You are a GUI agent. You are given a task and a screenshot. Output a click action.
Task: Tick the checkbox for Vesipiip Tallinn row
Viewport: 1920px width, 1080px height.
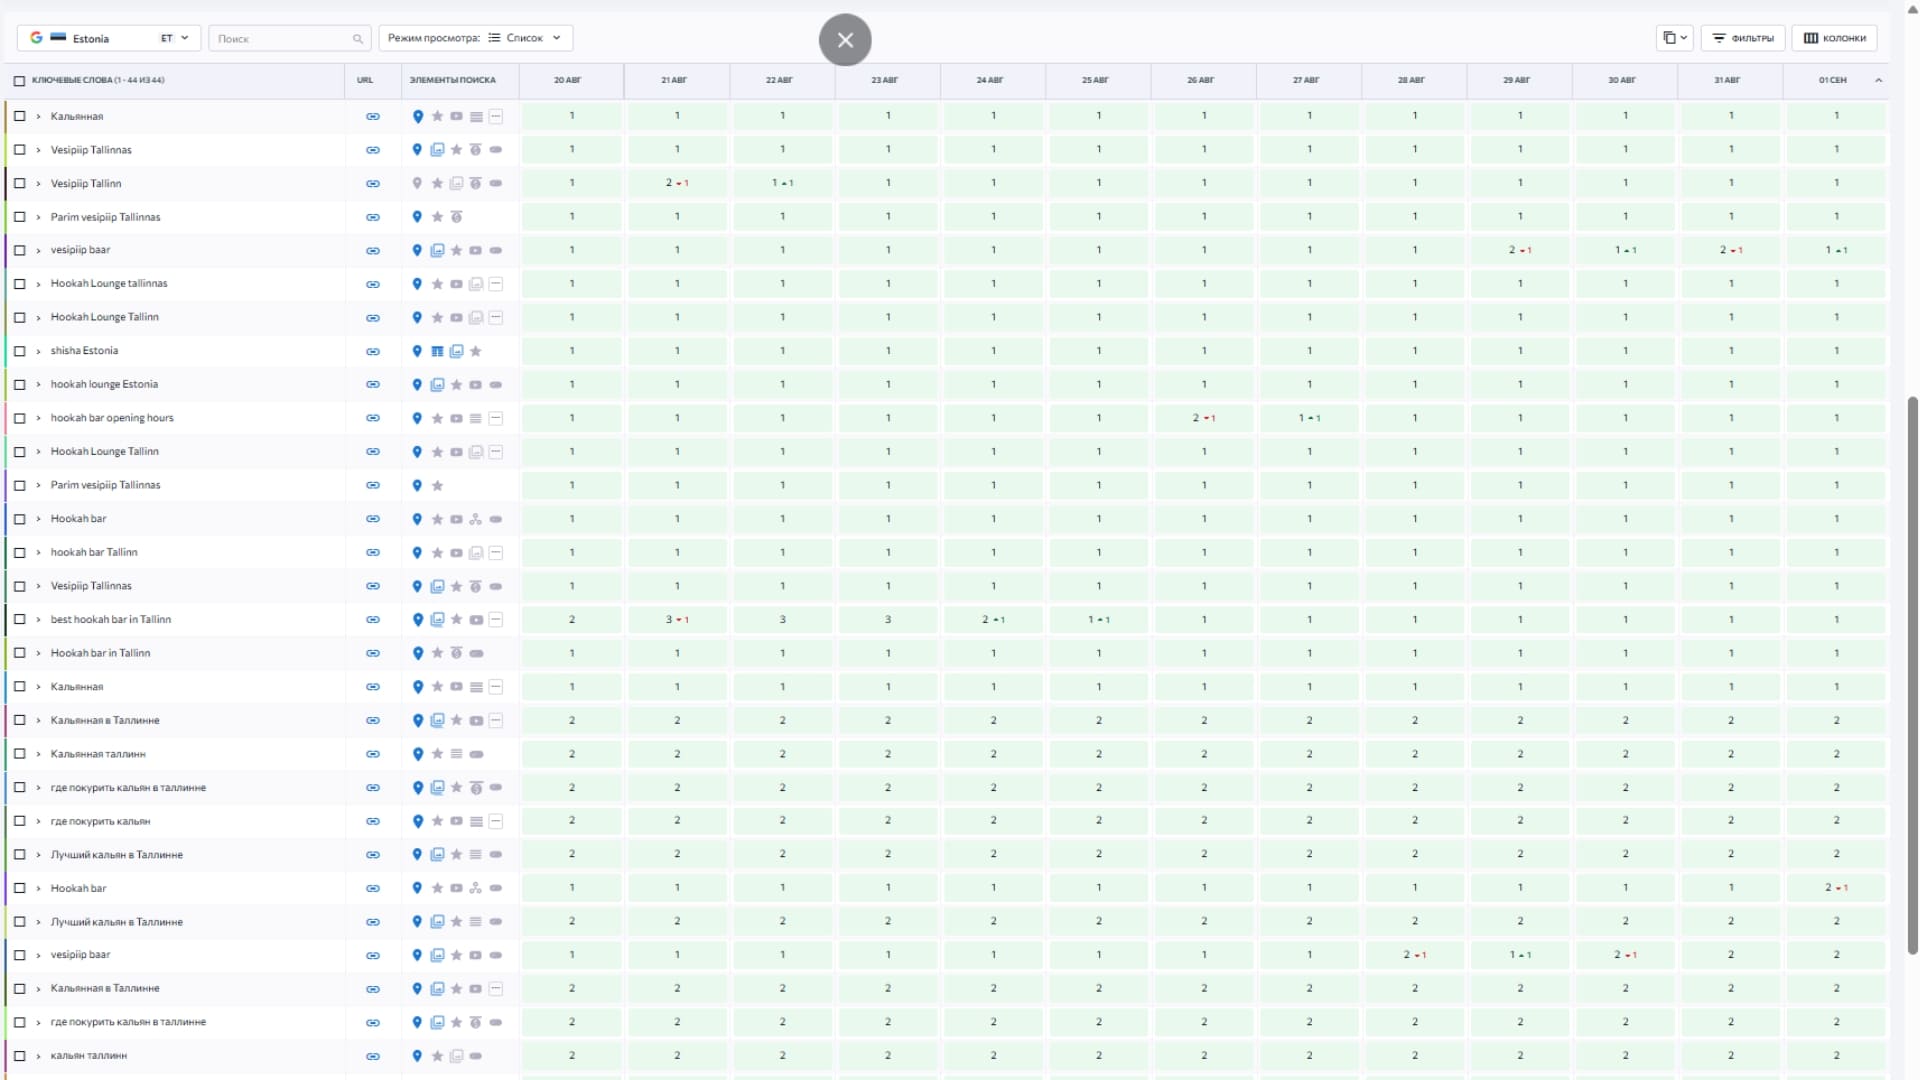(19, 184)
